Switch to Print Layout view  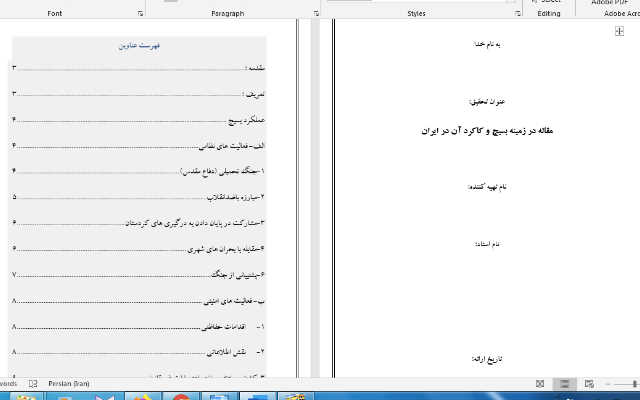pyautogui.click(x=564, y=384)
